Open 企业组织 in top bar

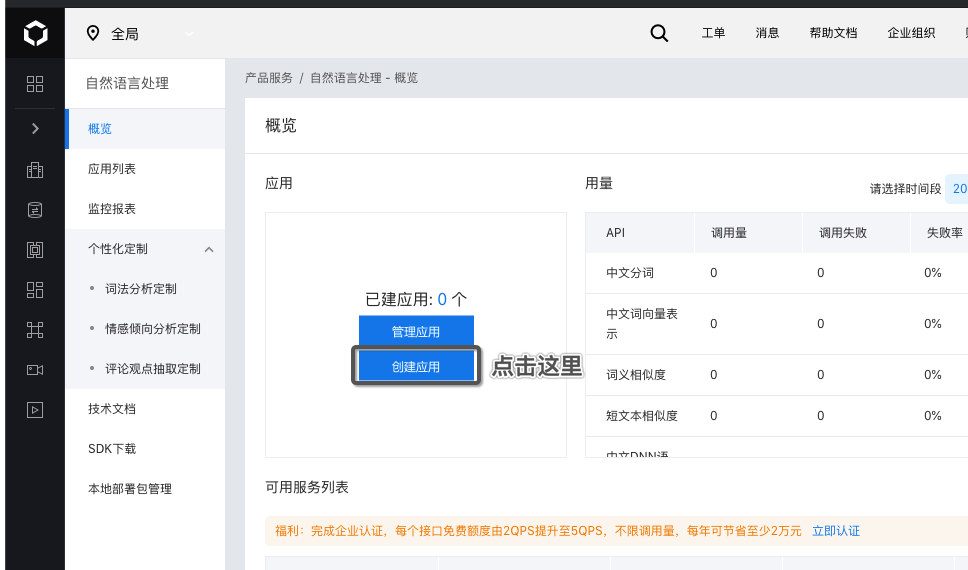coord(911,33)
